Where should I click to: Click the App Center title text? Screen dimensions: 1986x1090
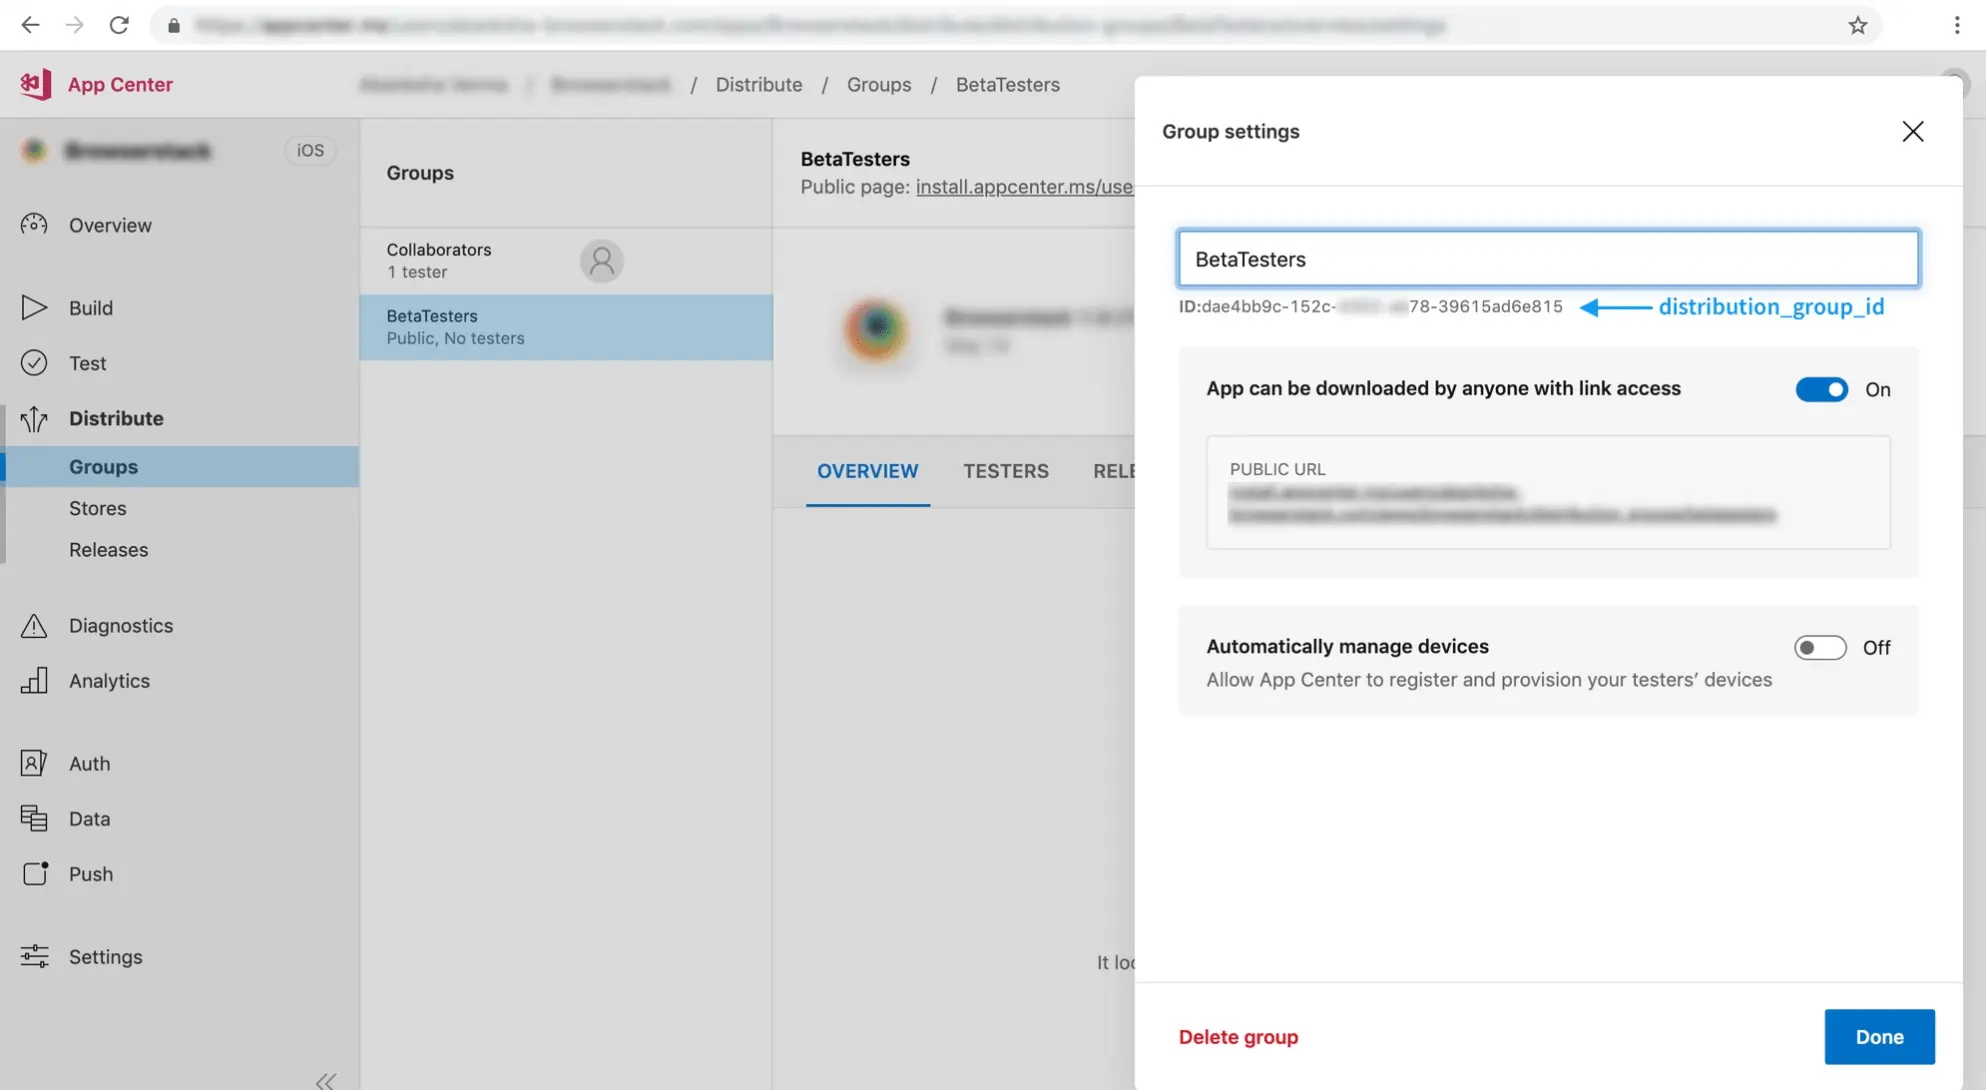[120, 84]
